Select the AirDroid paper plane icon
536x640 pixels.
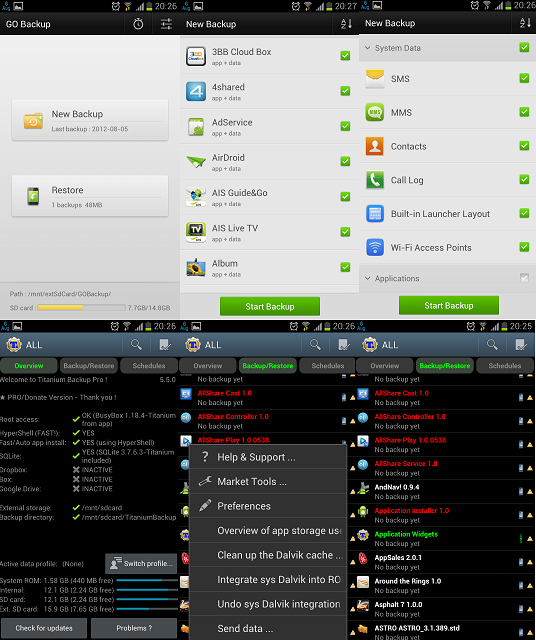click(x=196, y=162)
